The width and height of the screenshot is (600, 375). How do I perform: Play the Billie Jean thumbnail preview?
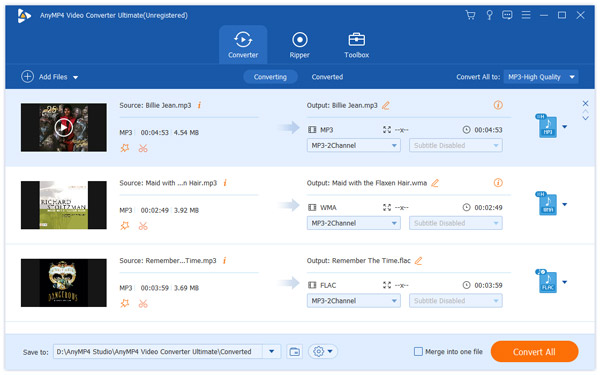click(64, 127)
